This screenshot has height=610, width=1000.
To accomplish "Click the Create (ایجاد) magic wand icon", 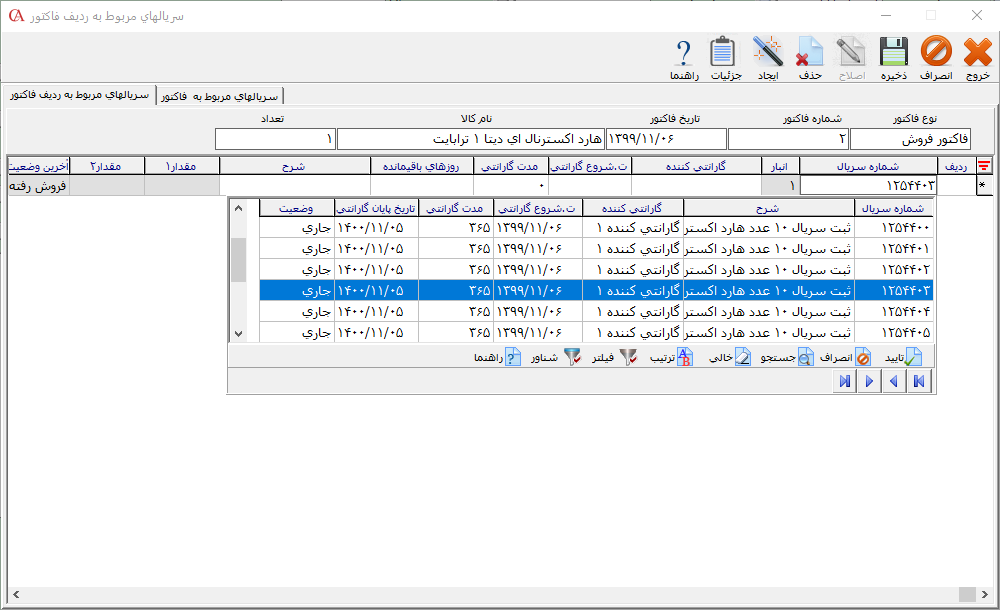I will (767, 57).
